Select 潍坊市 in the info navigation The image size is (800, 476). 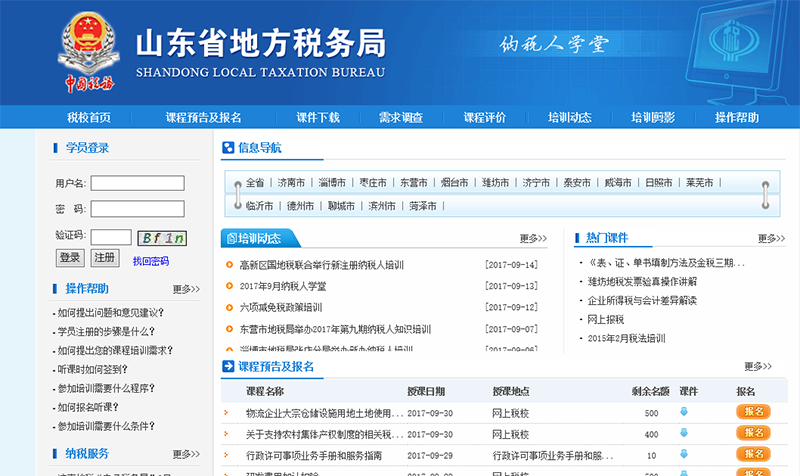point(495,183)
